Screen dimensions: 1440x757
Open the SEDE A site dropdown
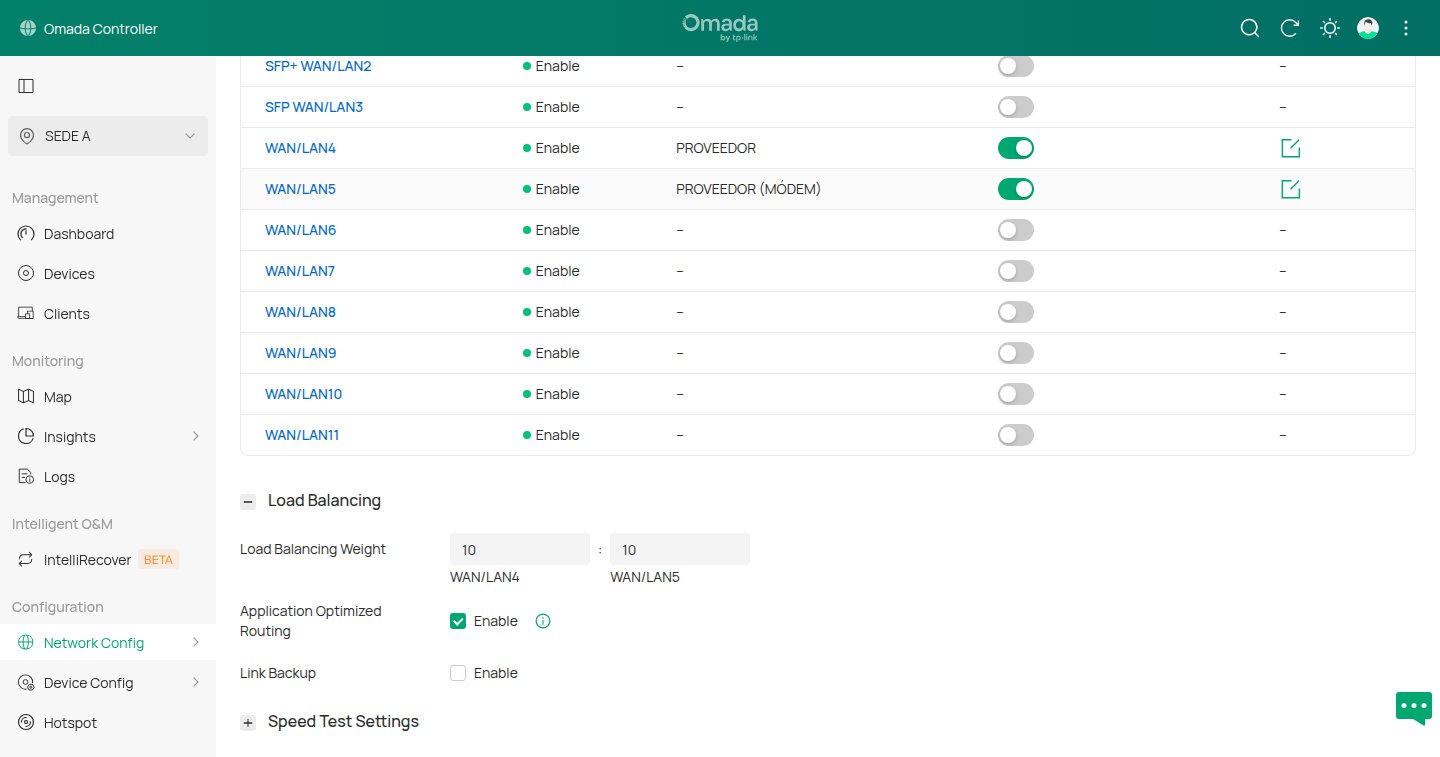[x=108, y=136]
